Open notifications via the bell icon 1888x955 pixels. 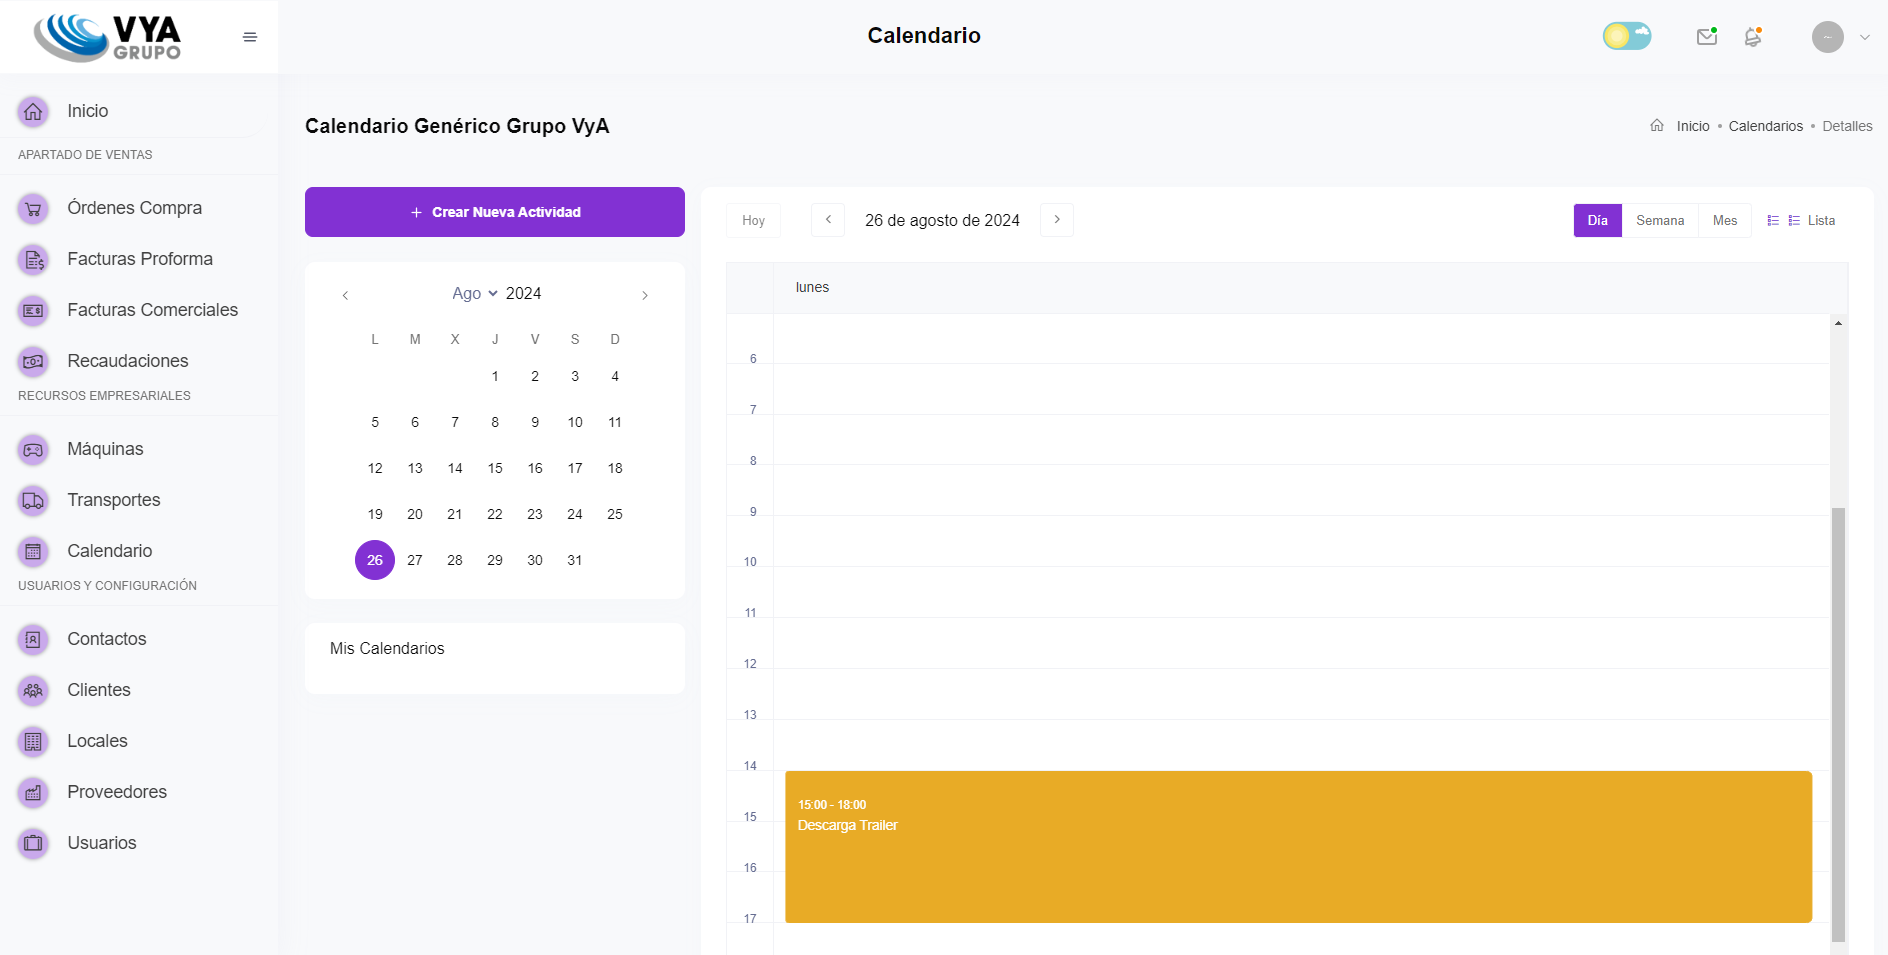[x=1752, y=36]
